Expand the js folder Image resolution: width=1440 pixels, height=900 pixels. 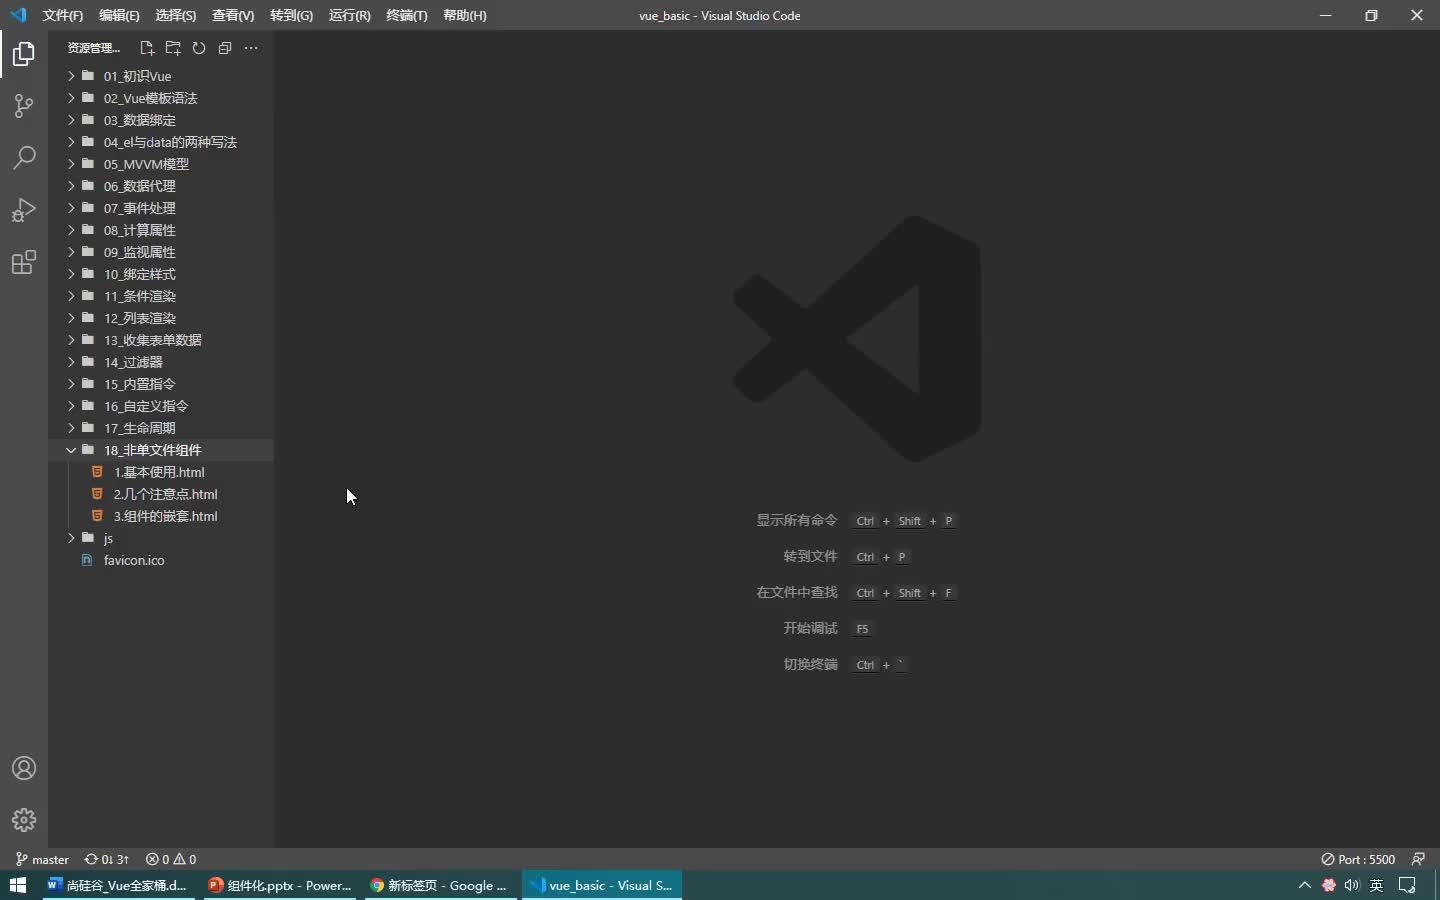click(161, 538)
